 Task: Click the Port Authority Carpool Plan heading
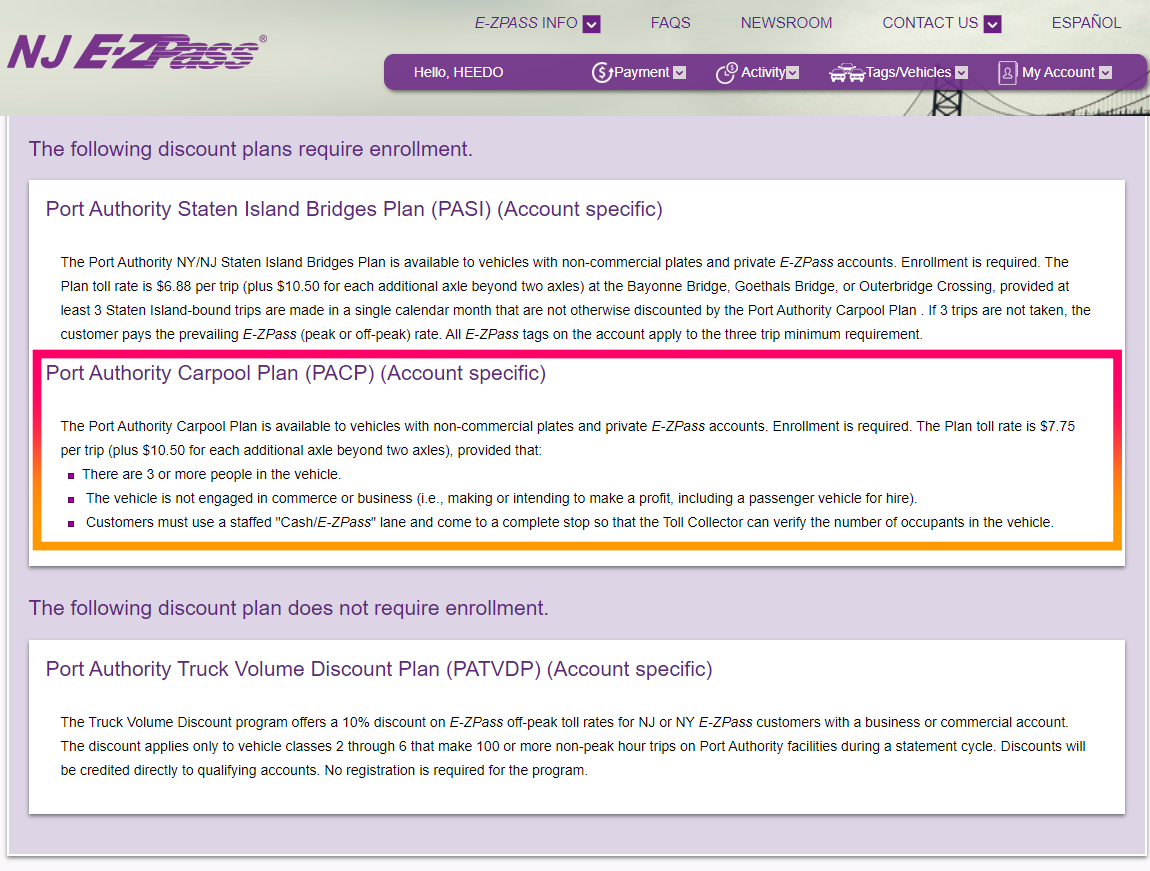point(296,373)
